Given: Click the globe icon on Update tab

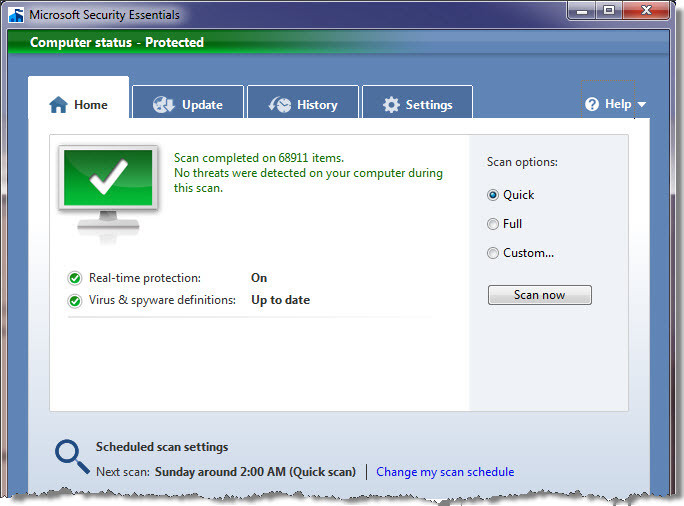Looking at the screenshot, I should pyautogui.click(x=165, y=105).
